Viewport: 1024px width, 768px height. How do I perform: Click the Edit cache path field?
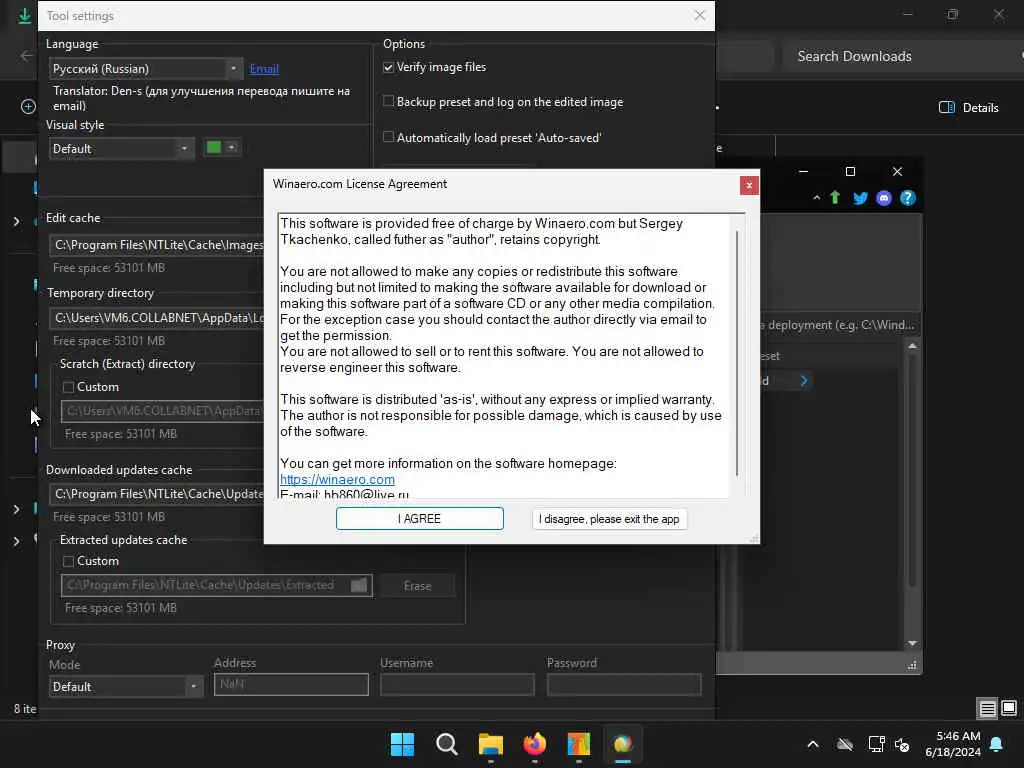157,245
